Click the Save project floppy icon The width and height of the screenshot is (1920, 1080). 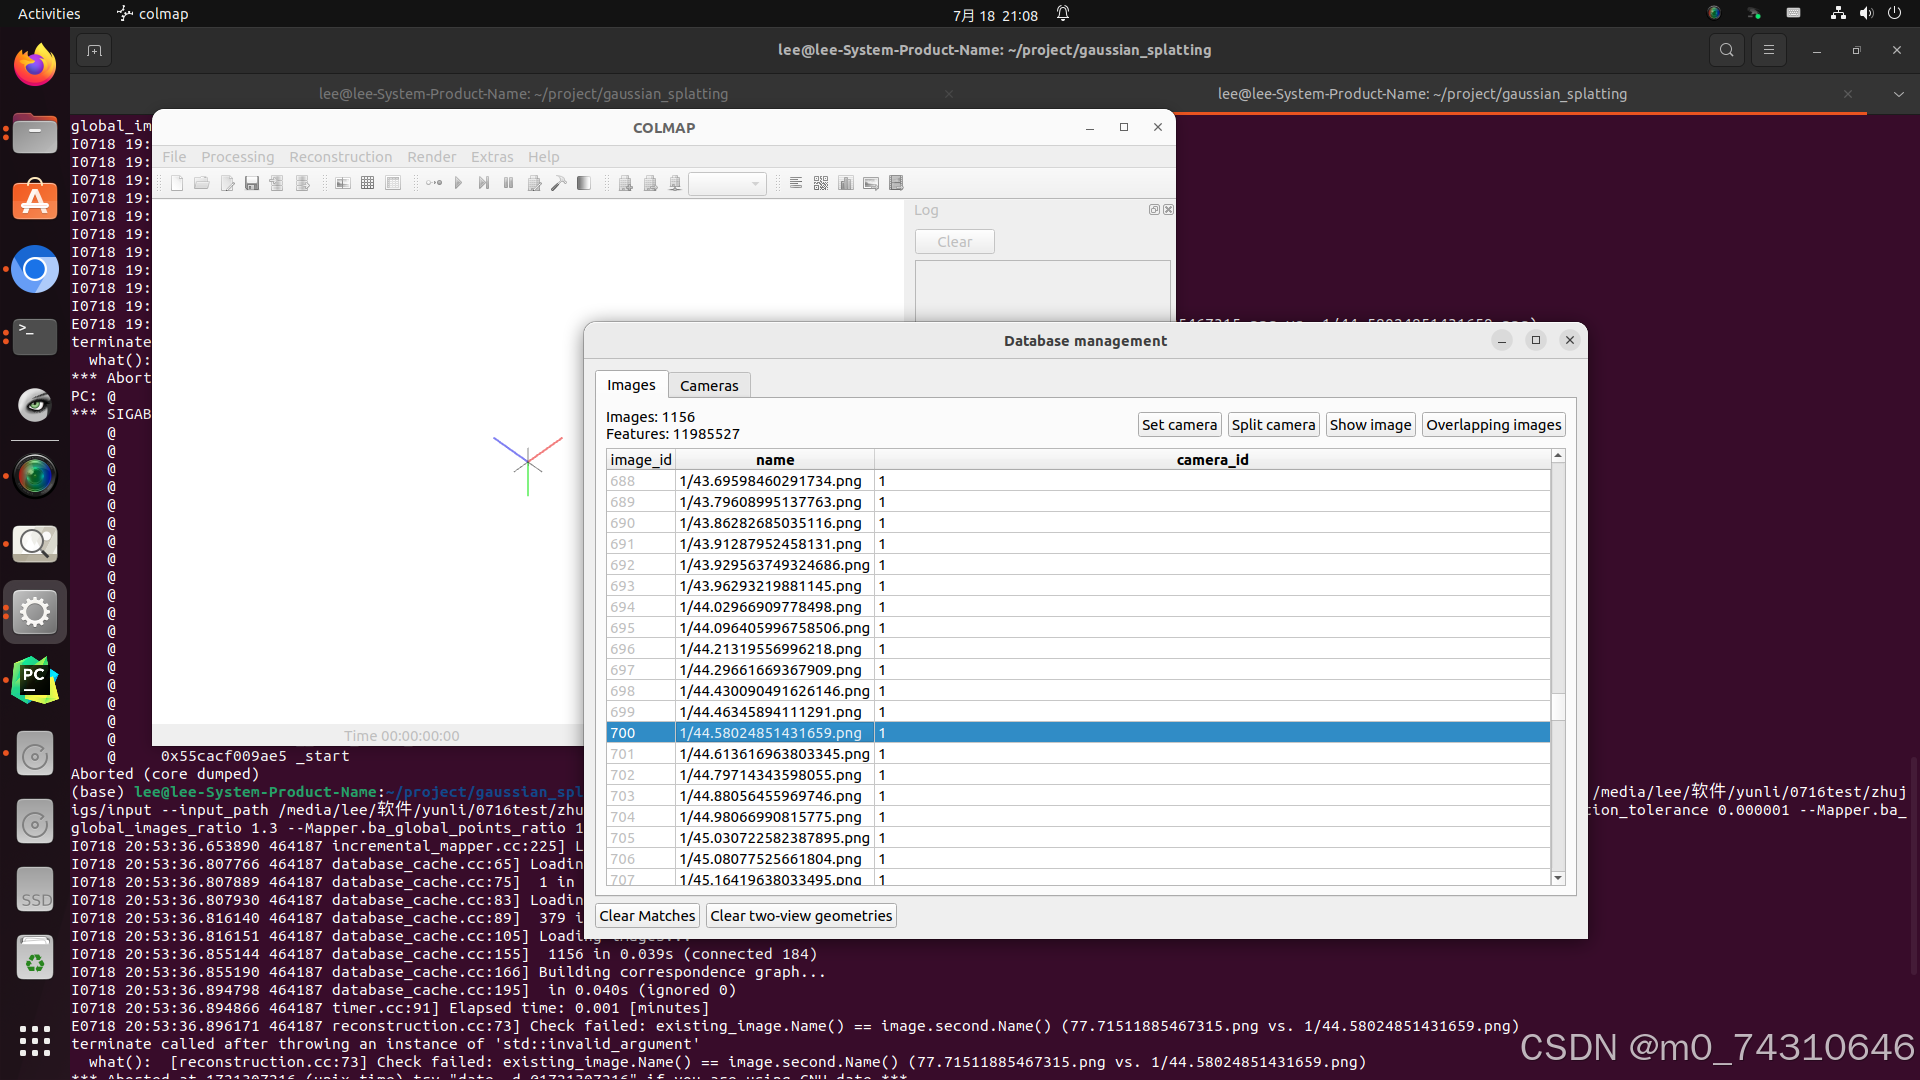[x=252, y=183]
